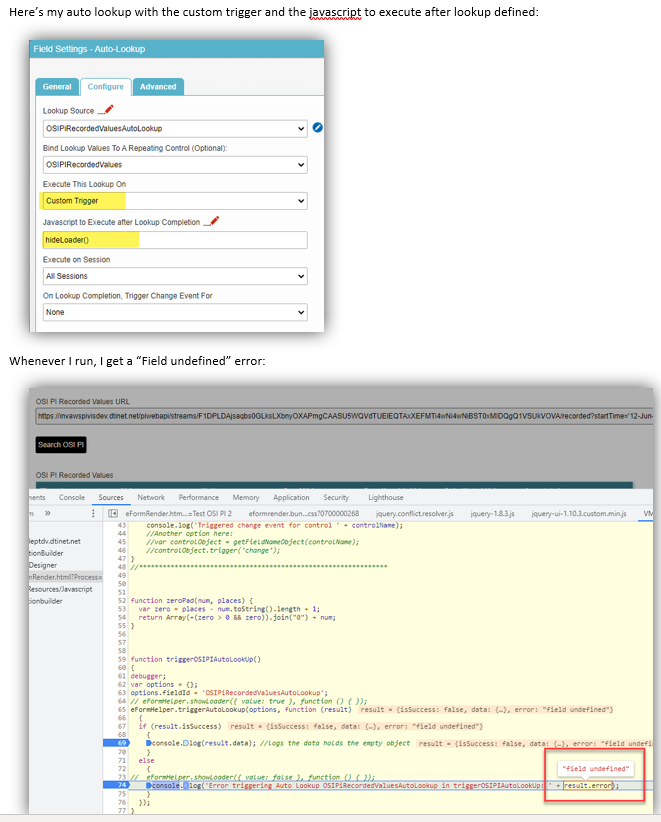This screenshot has height=822, width=661.
Task: Click the hideLoader() javascript input field
Action: pos(174,240)
